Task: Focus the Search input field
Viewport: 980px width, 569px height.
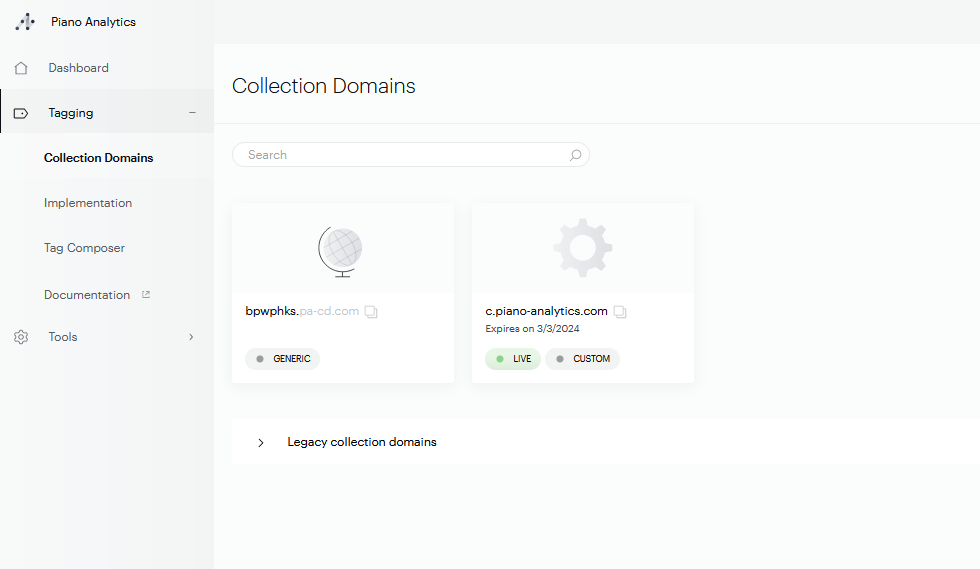Action: [400, 155]
